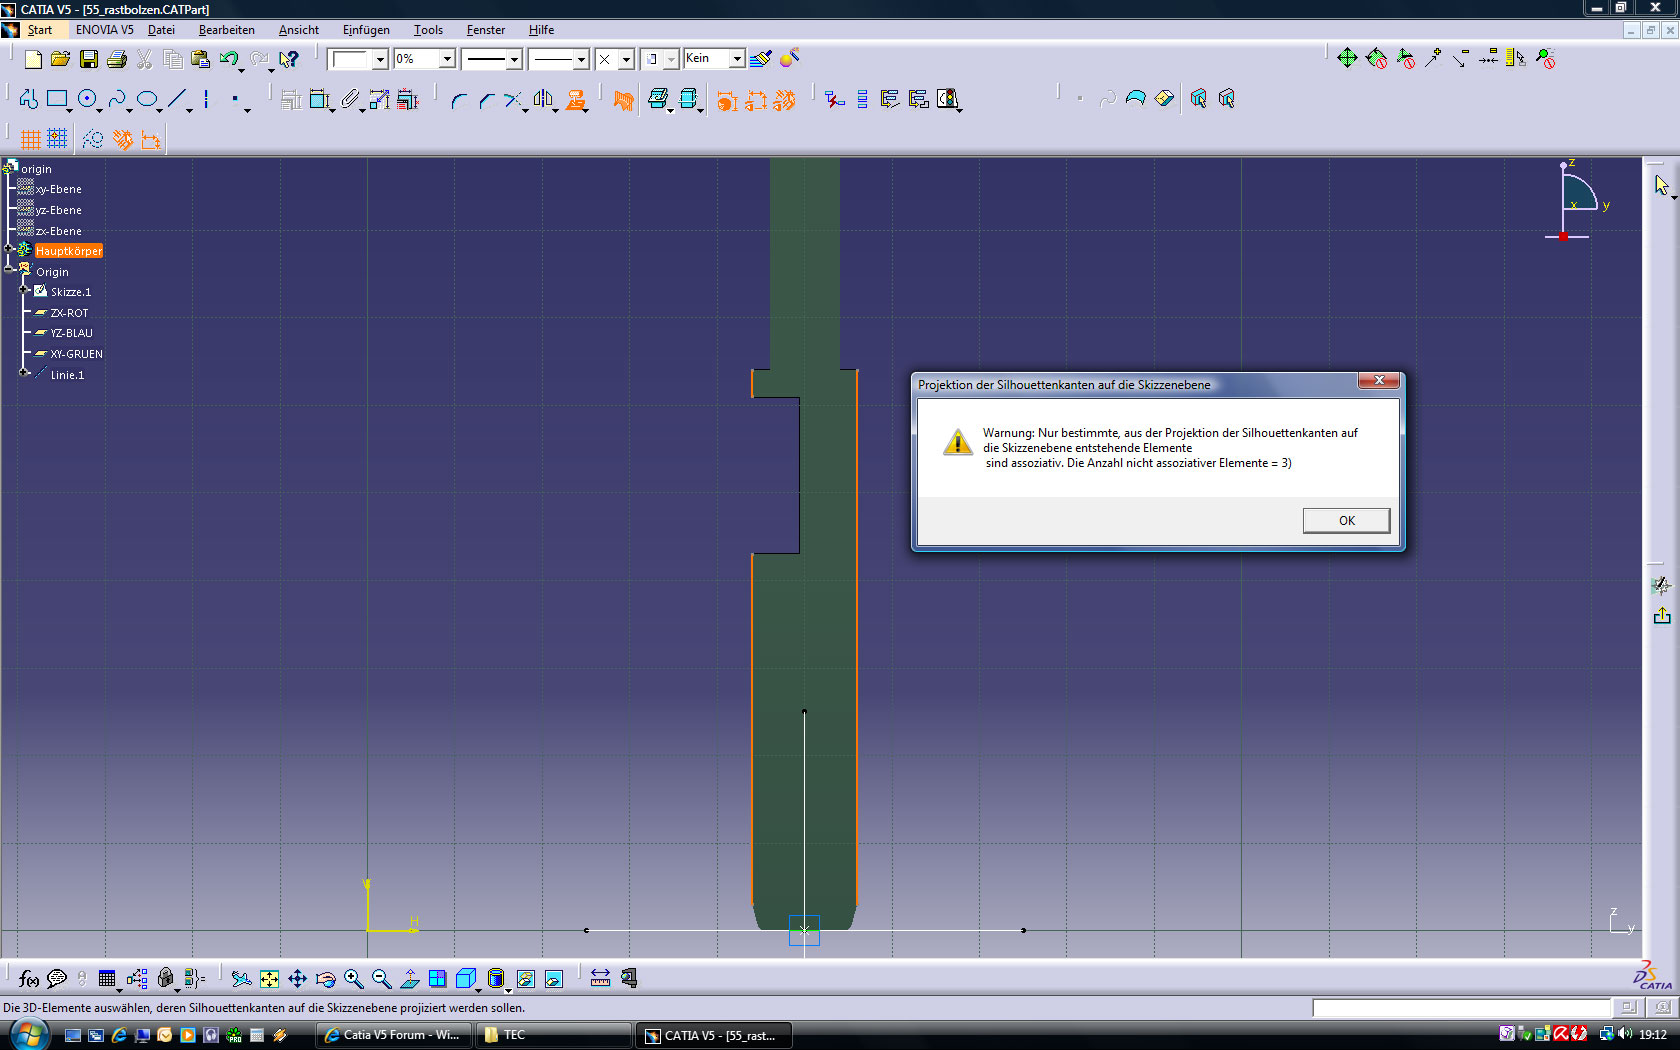Click the Windows Start orb
Image resolution: width=1680 pixels, height=1050 pixels.
[x=27, y=1034]
